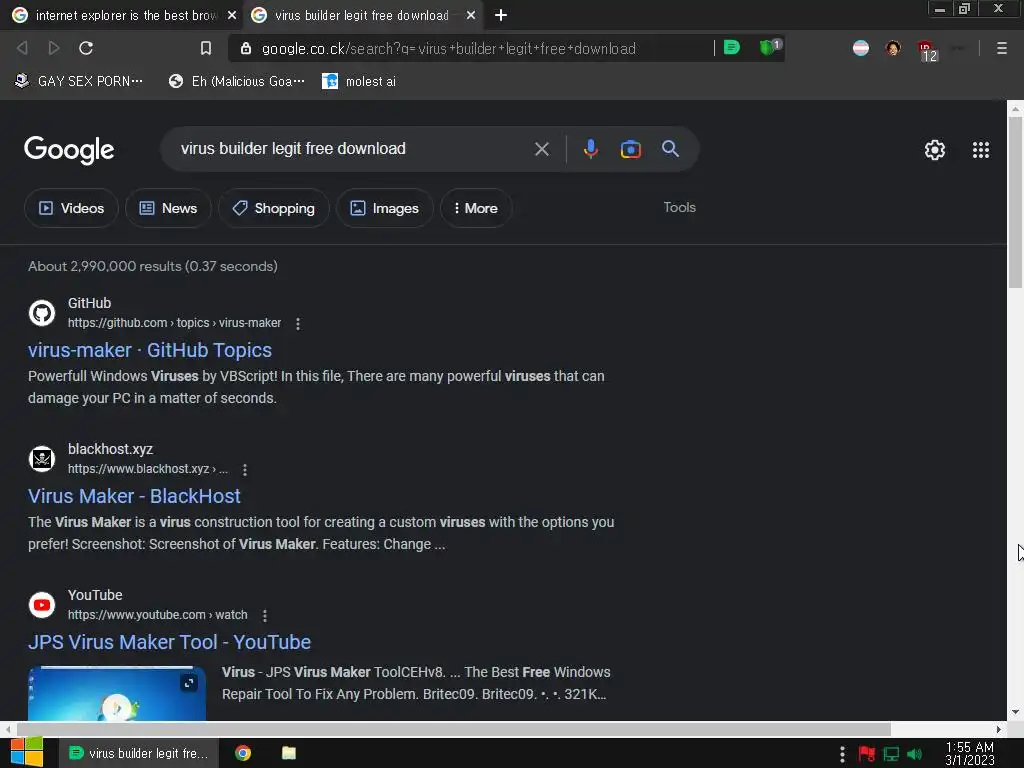Open the Google apps grid
The height and width of the screenshot is (768, 1024).
click(x=980, y=150)
